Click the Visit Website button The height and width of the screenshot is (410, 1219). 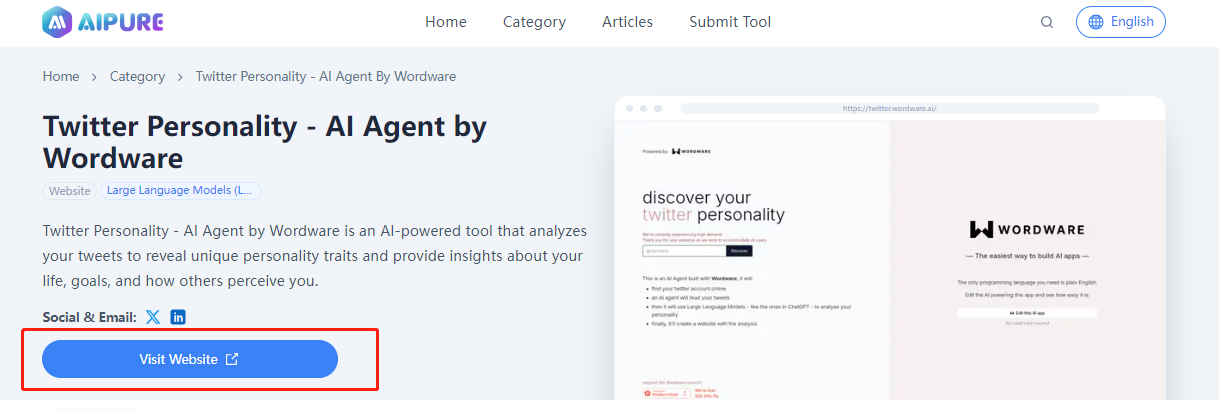coord(190,359)
